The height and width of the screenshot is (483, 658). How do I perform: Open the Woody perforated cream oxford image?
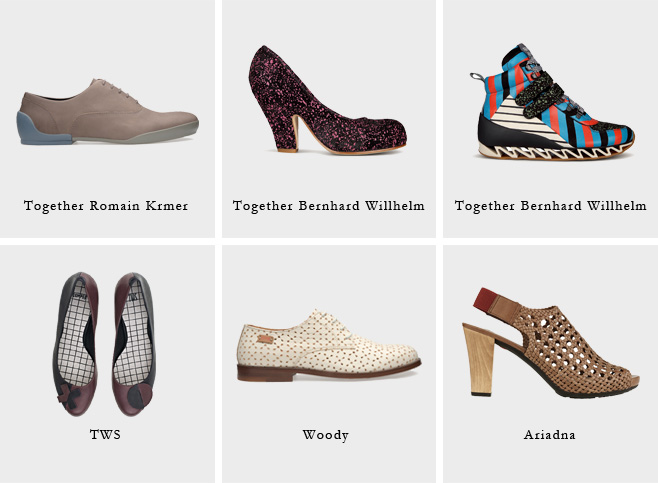point(329,345)
